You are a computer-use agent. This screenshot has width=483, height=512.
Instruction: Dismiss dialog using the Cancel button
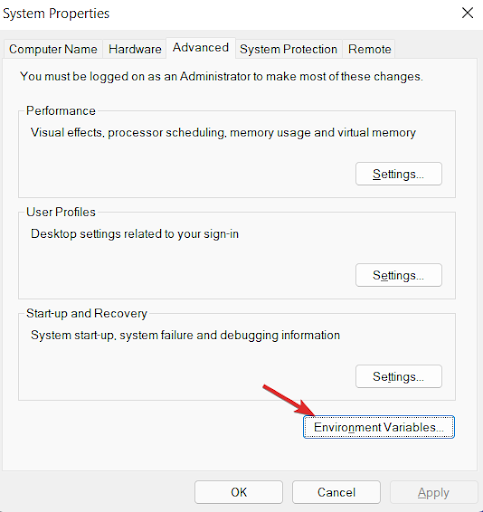(336, 492)
